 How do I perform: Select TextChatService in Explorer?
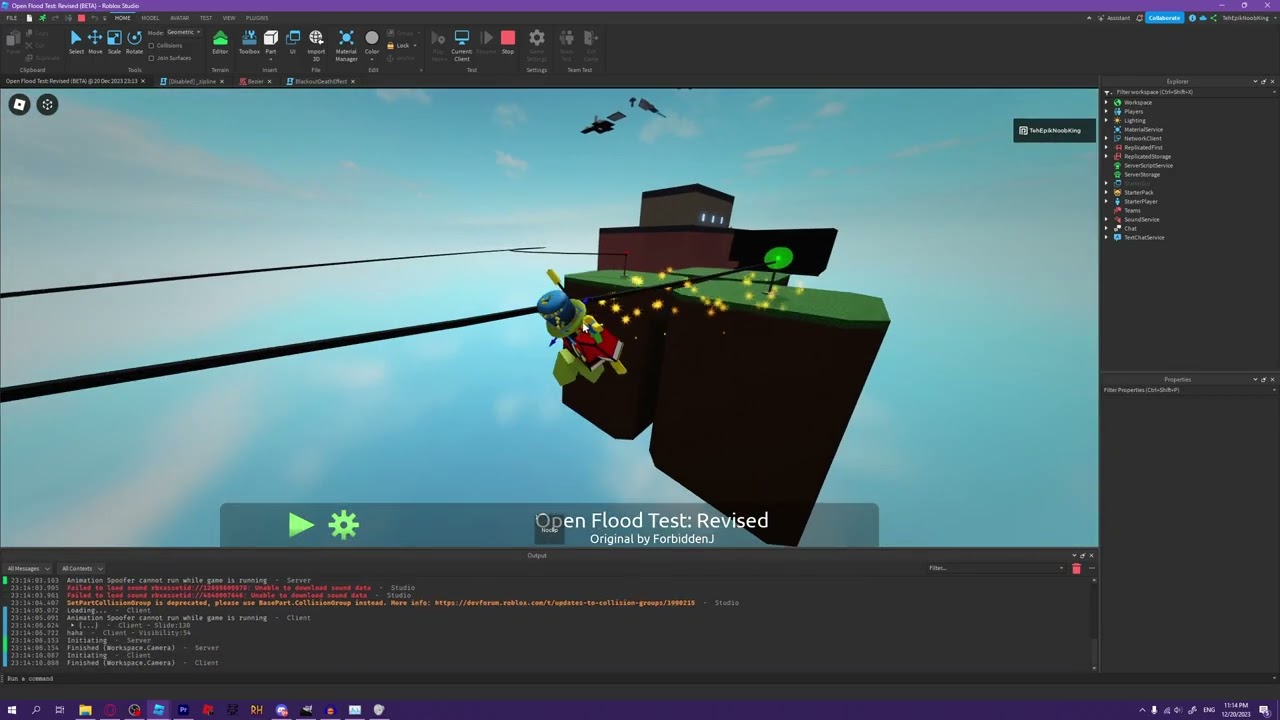(1144, 237)
